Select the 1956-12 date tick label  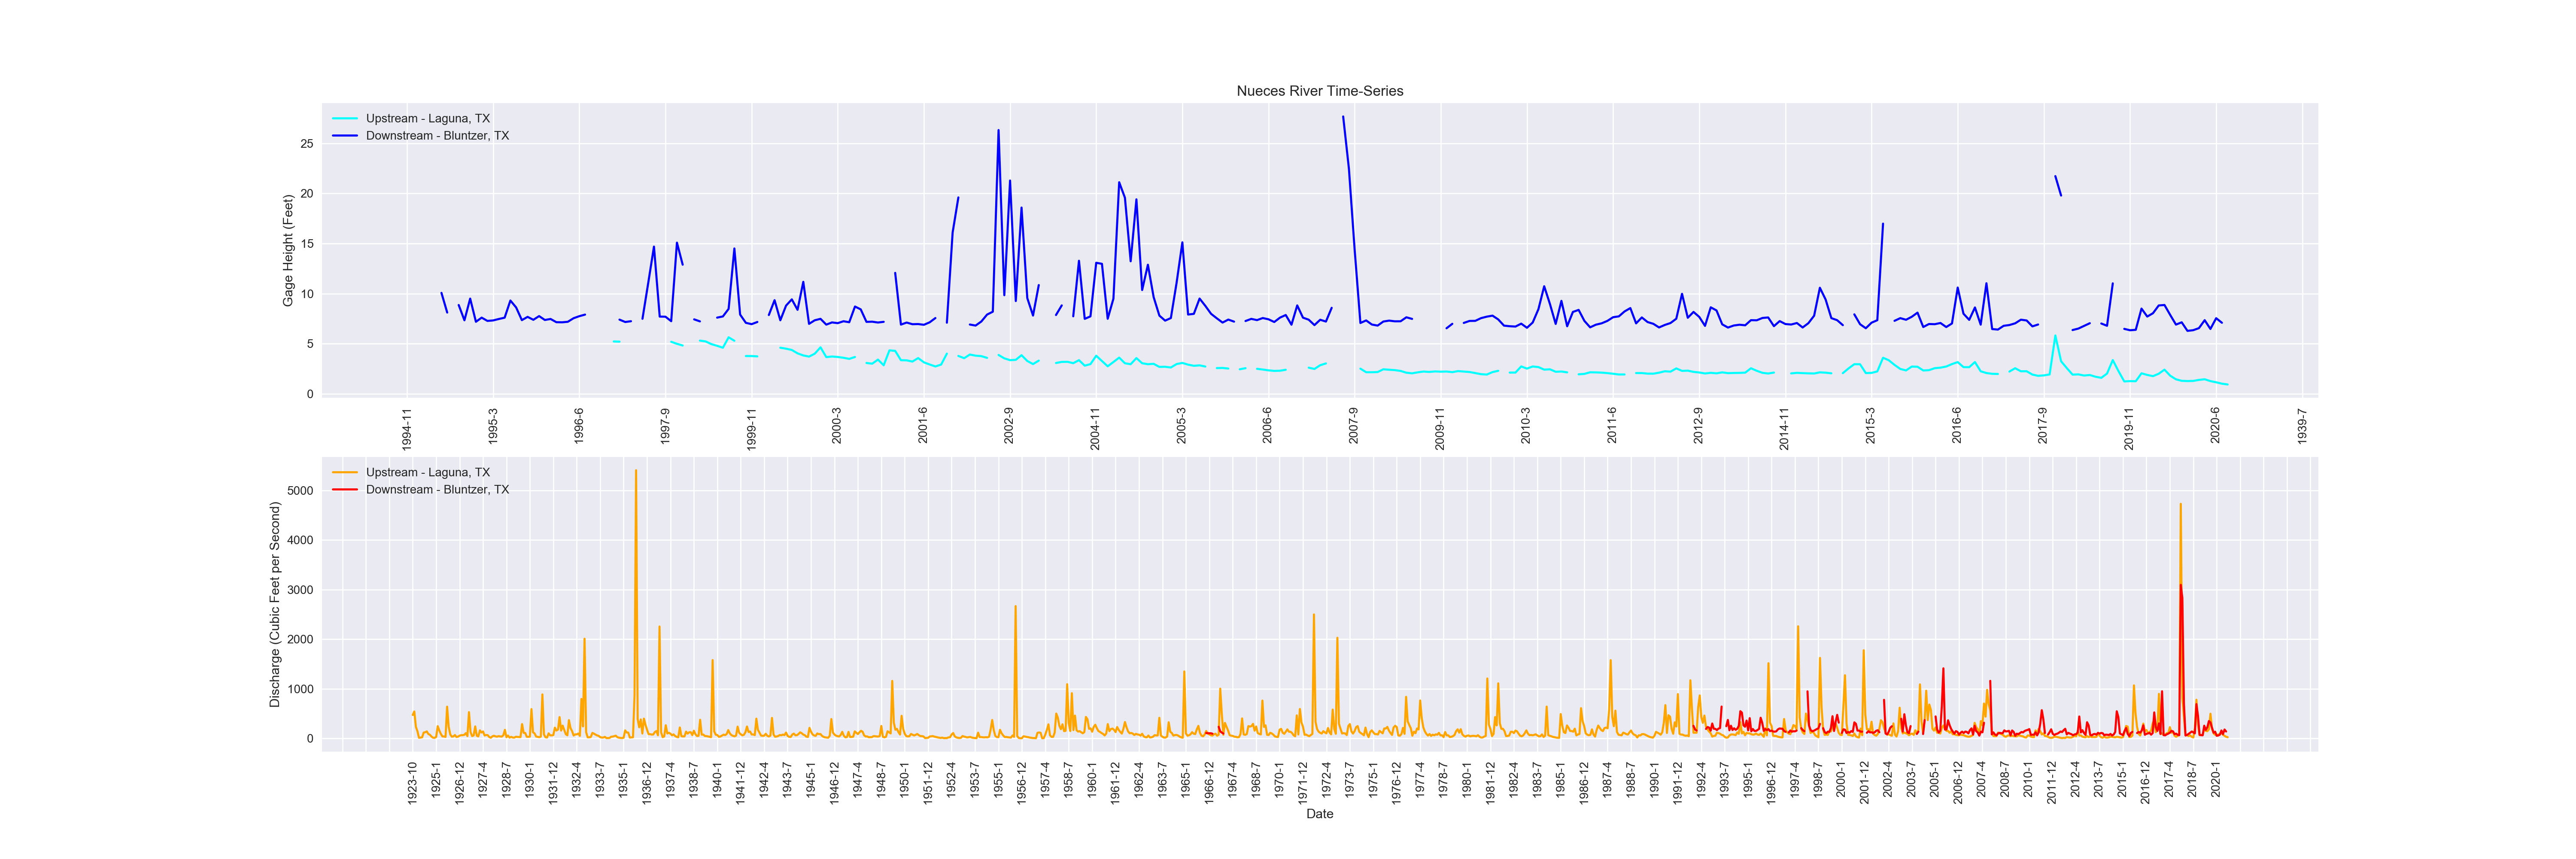tap(1021, 783)
